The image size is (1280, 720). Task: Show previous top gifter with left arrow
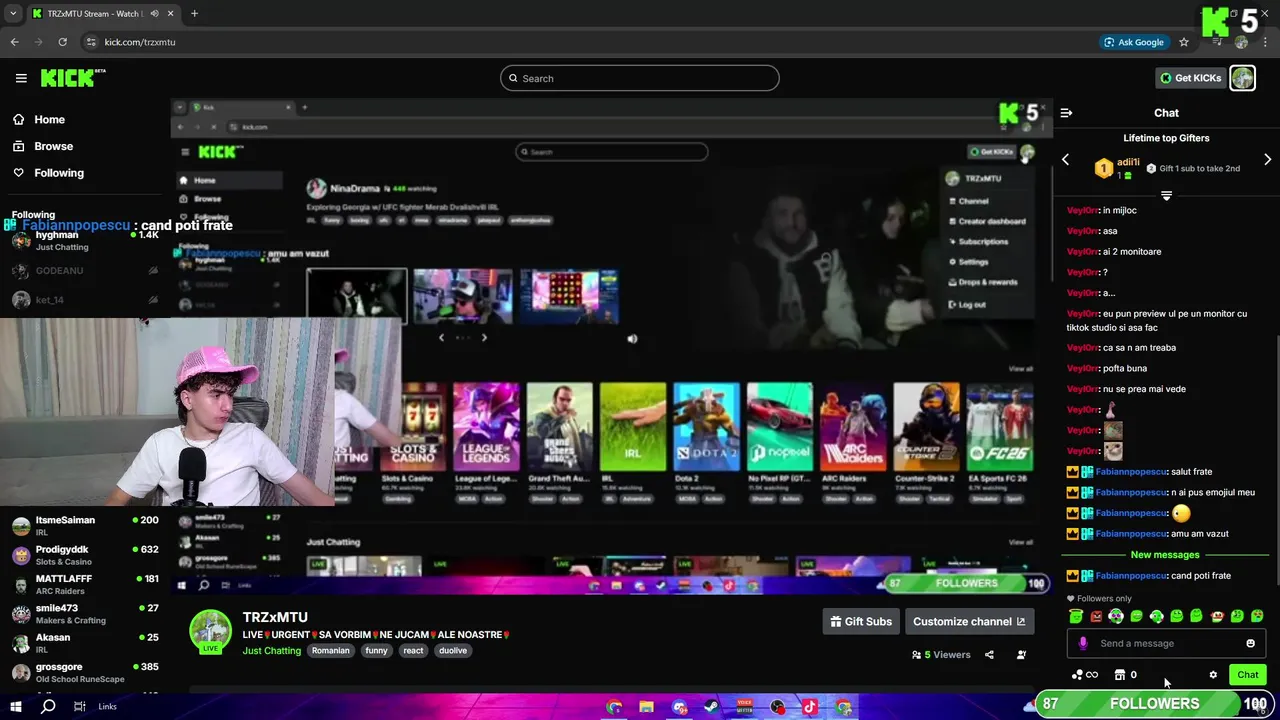[1065, 160]
